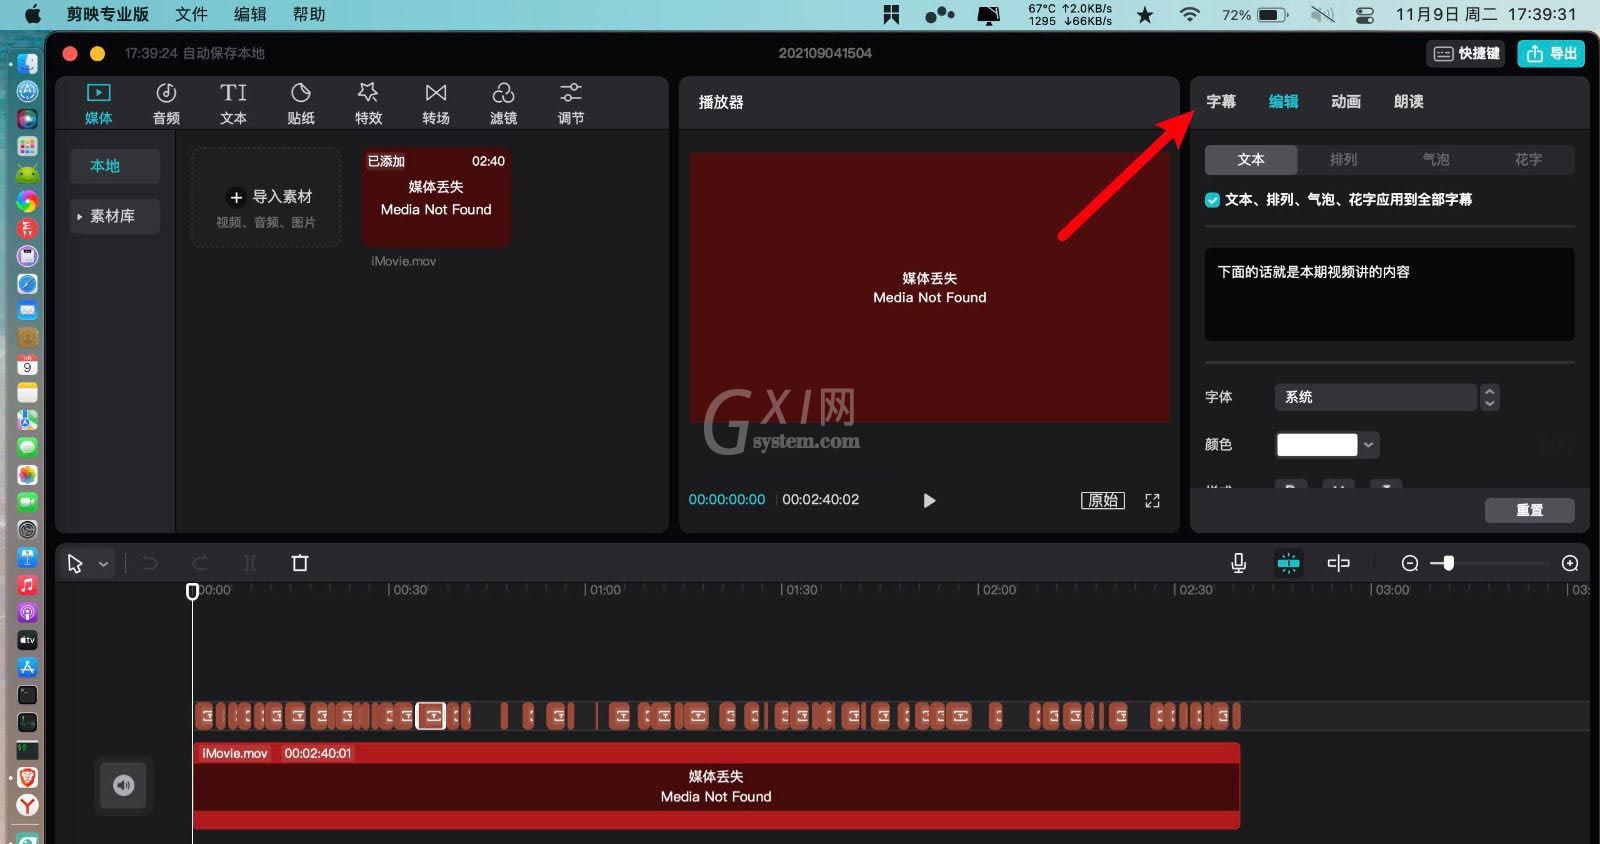
Task: Zoom out timeline with minus icon
Action: pos(1410,563)
